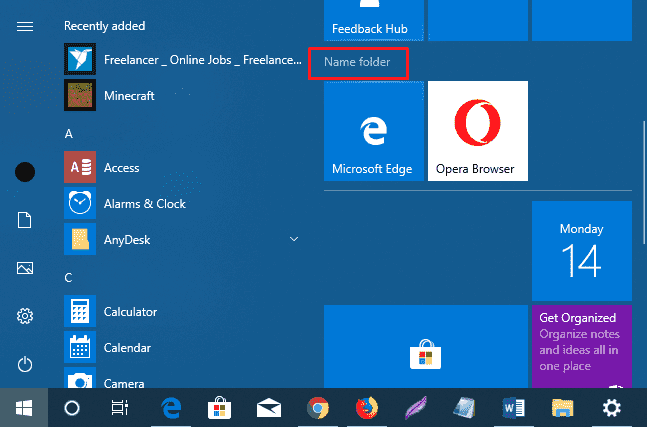Open the Monday 14 calendar tile

(x=582, y=251)
